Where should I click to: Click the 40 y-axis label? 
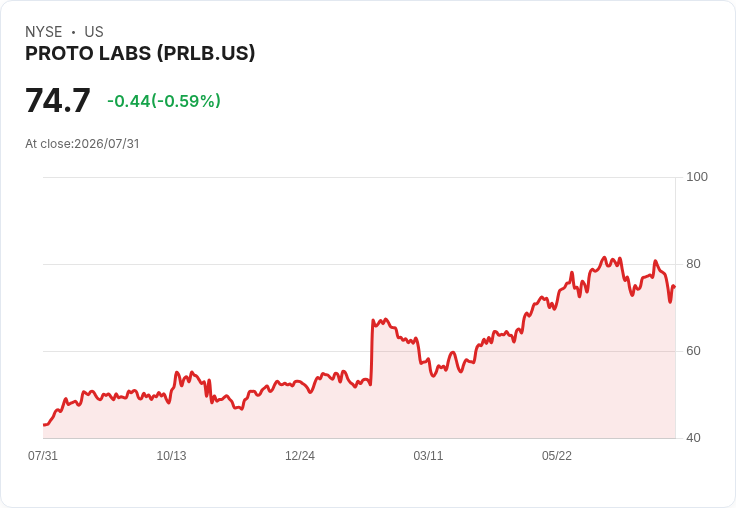[693, 438]
